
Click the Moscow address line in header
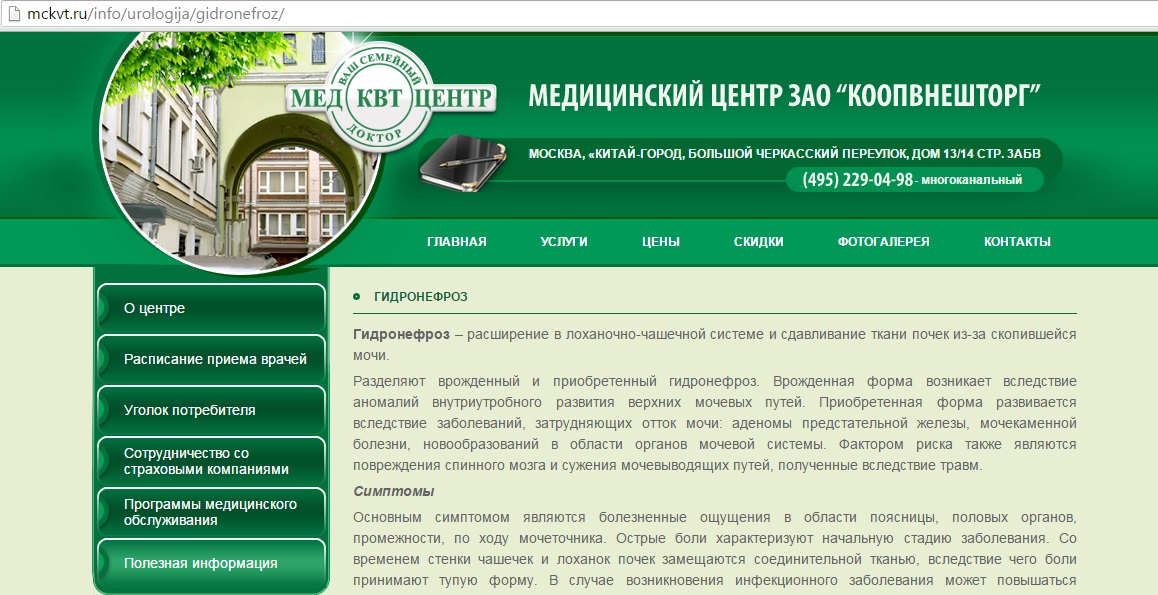pyautogui.click(x=784, y=154)
